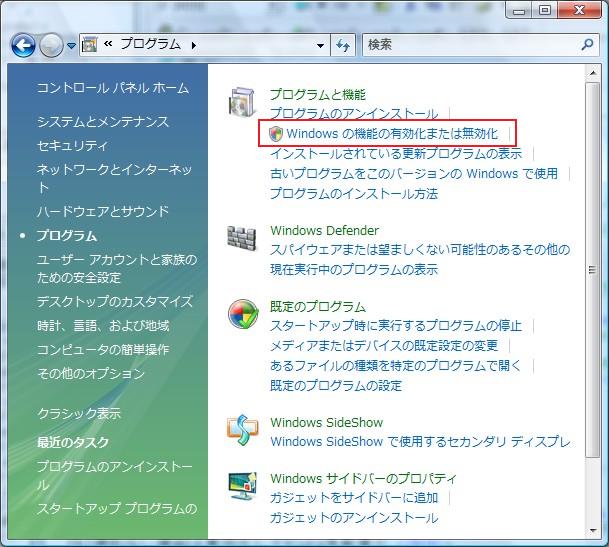Click 既定のプログラムの設定
The height and width of the screenshot is (547, 609).
(336, 386)
